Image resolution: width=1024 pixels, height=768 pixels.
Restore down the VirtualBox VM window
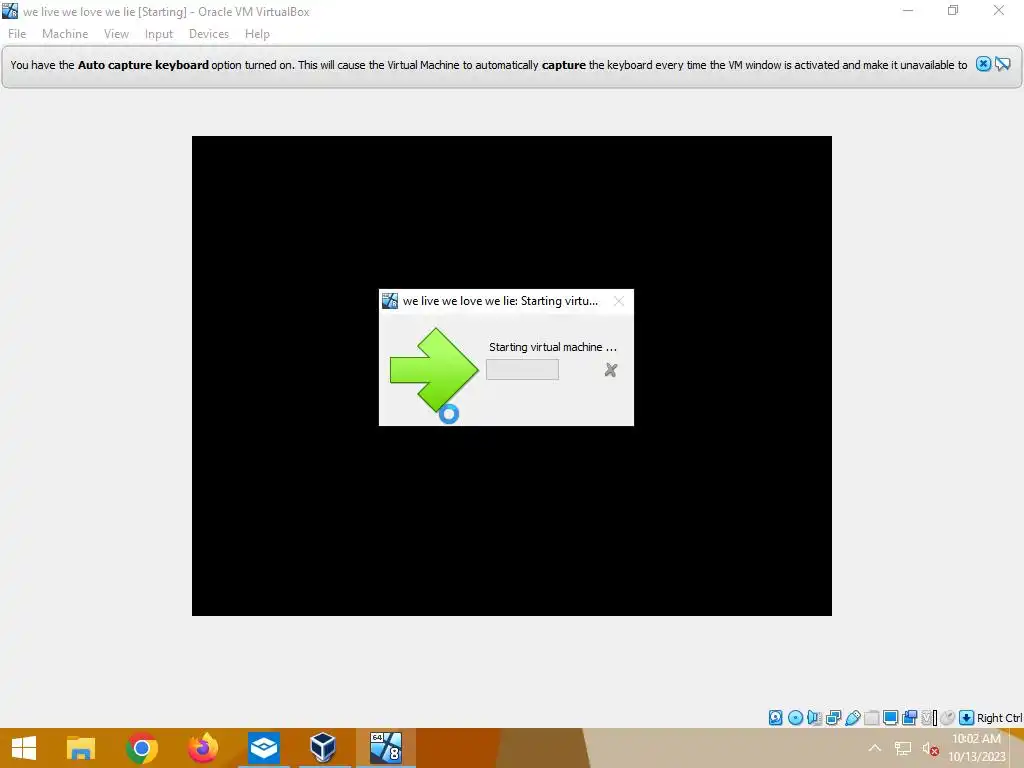[x=953, y=11]
